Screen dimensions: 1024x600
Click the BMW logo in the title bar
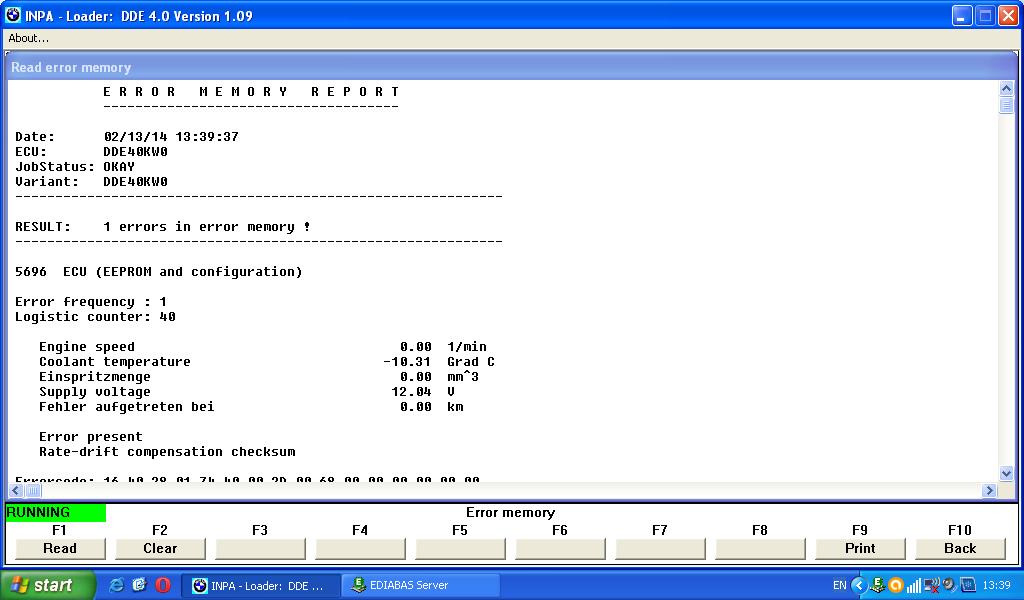point(13,16)
